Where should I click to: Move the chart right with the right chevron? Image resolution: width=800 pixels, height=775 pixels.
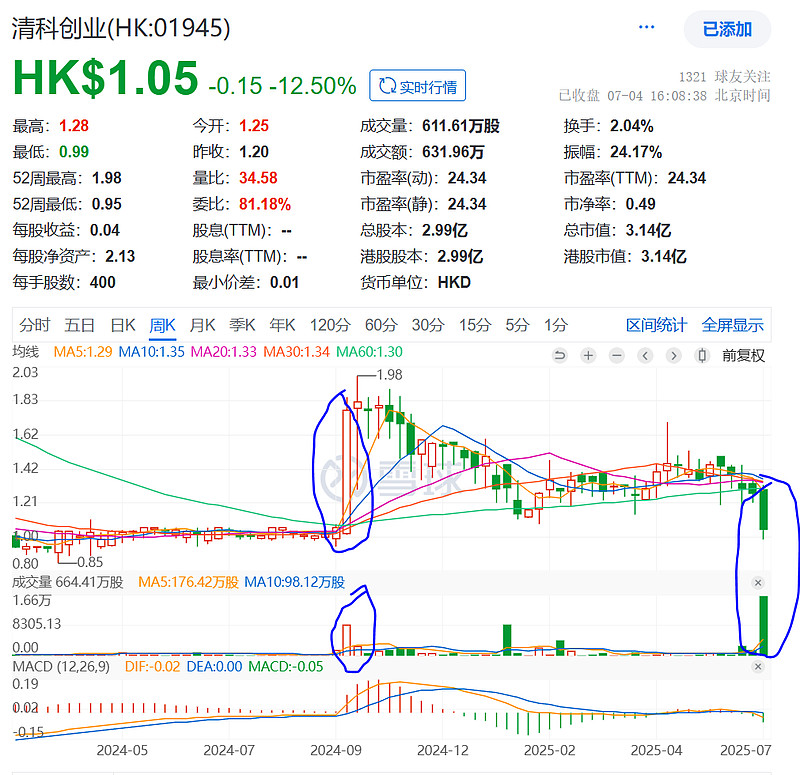point(673,355)
